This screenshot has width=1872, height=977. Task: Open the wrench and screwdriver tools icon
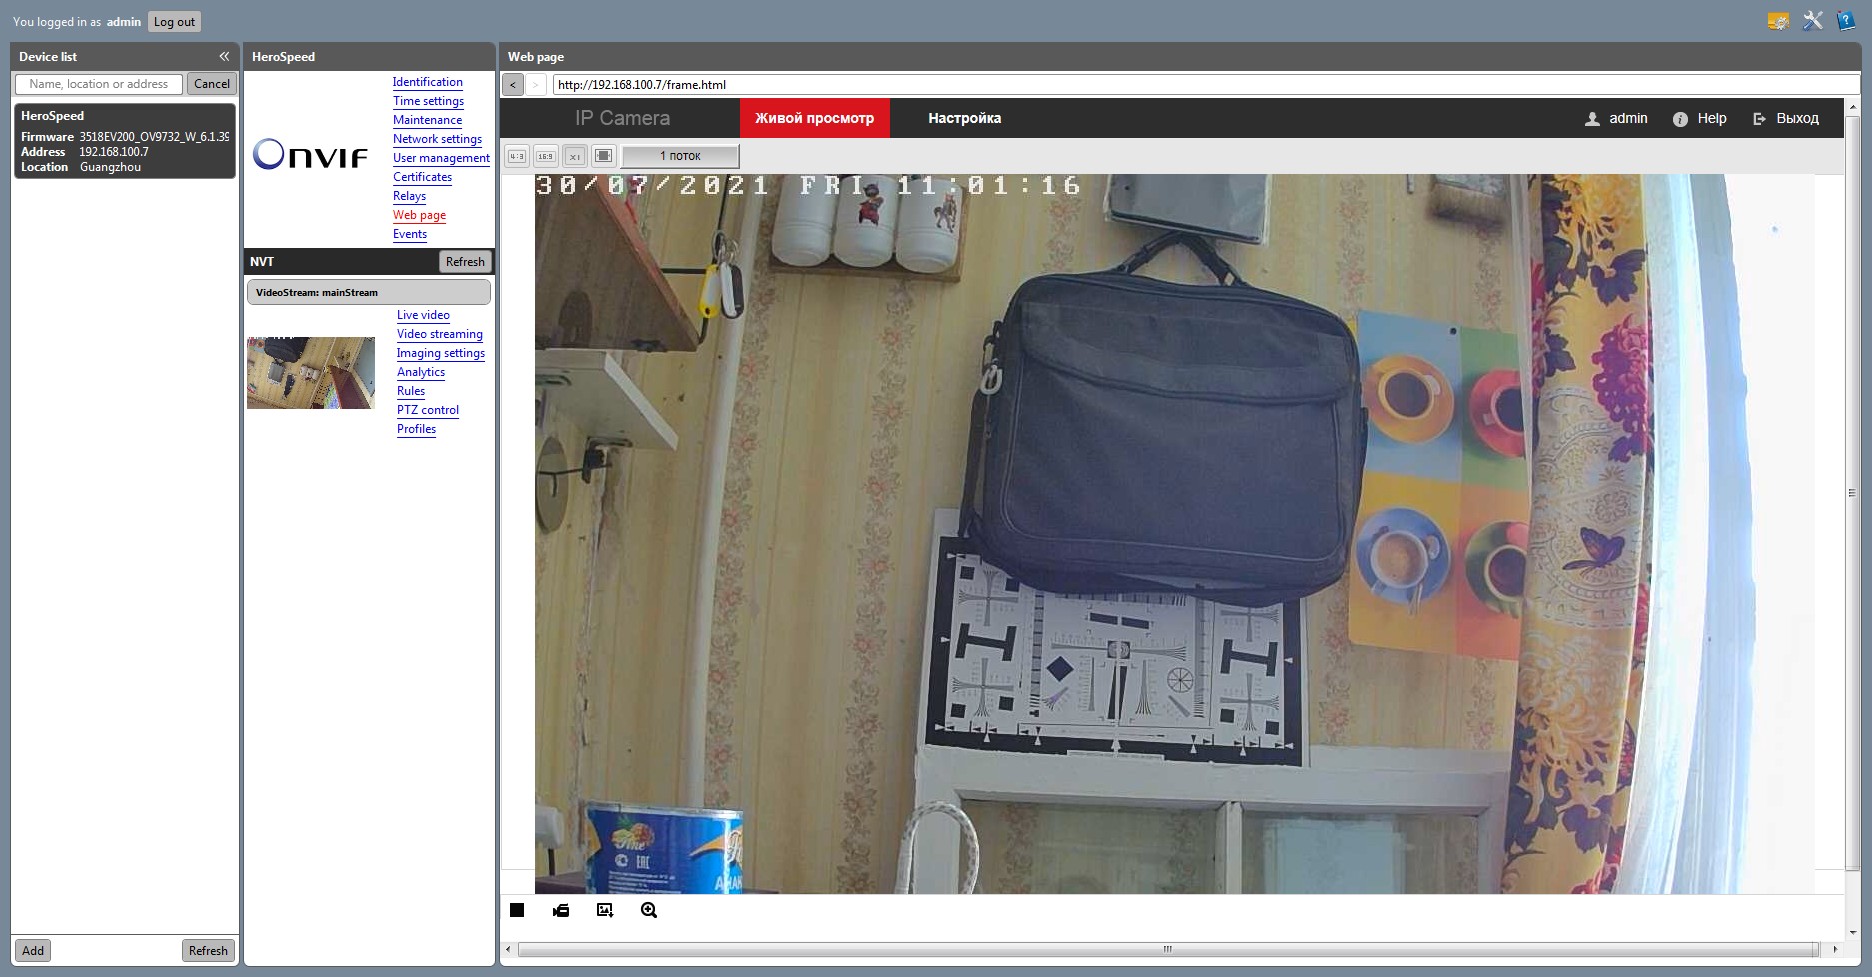pos(1812,21)
